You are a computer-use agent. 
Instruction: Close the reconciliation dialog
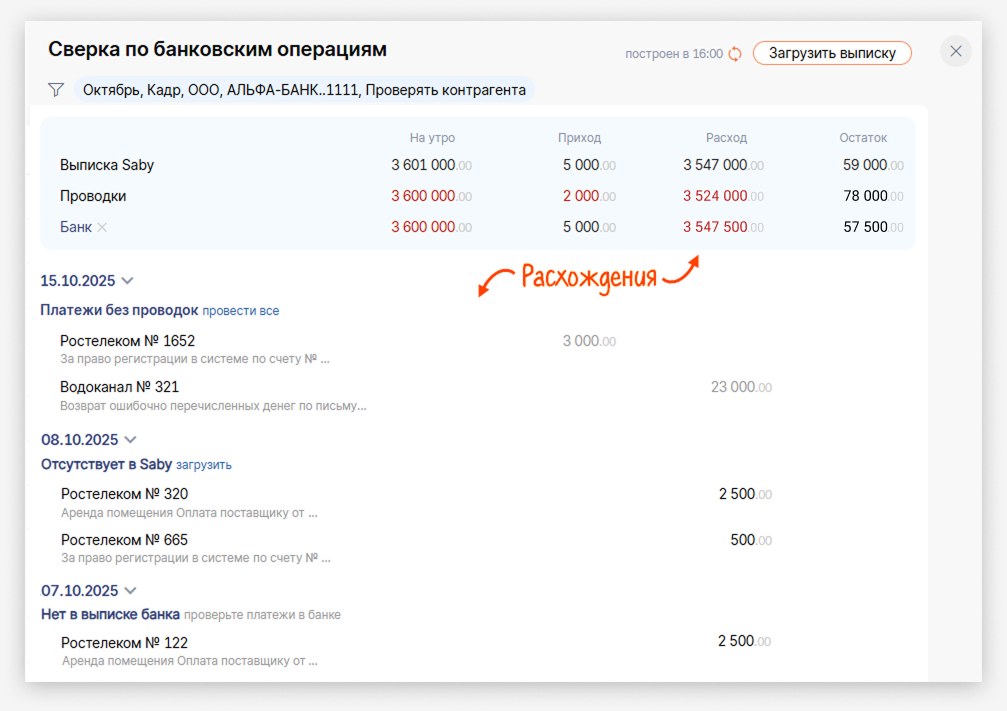point(956,52)
